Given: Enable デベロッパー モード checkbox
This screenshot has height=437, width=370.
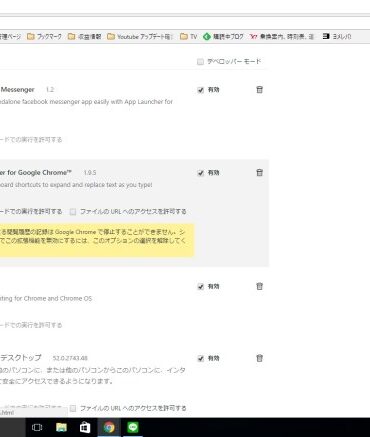Looking at the screenshot, I should pos(200,62).
